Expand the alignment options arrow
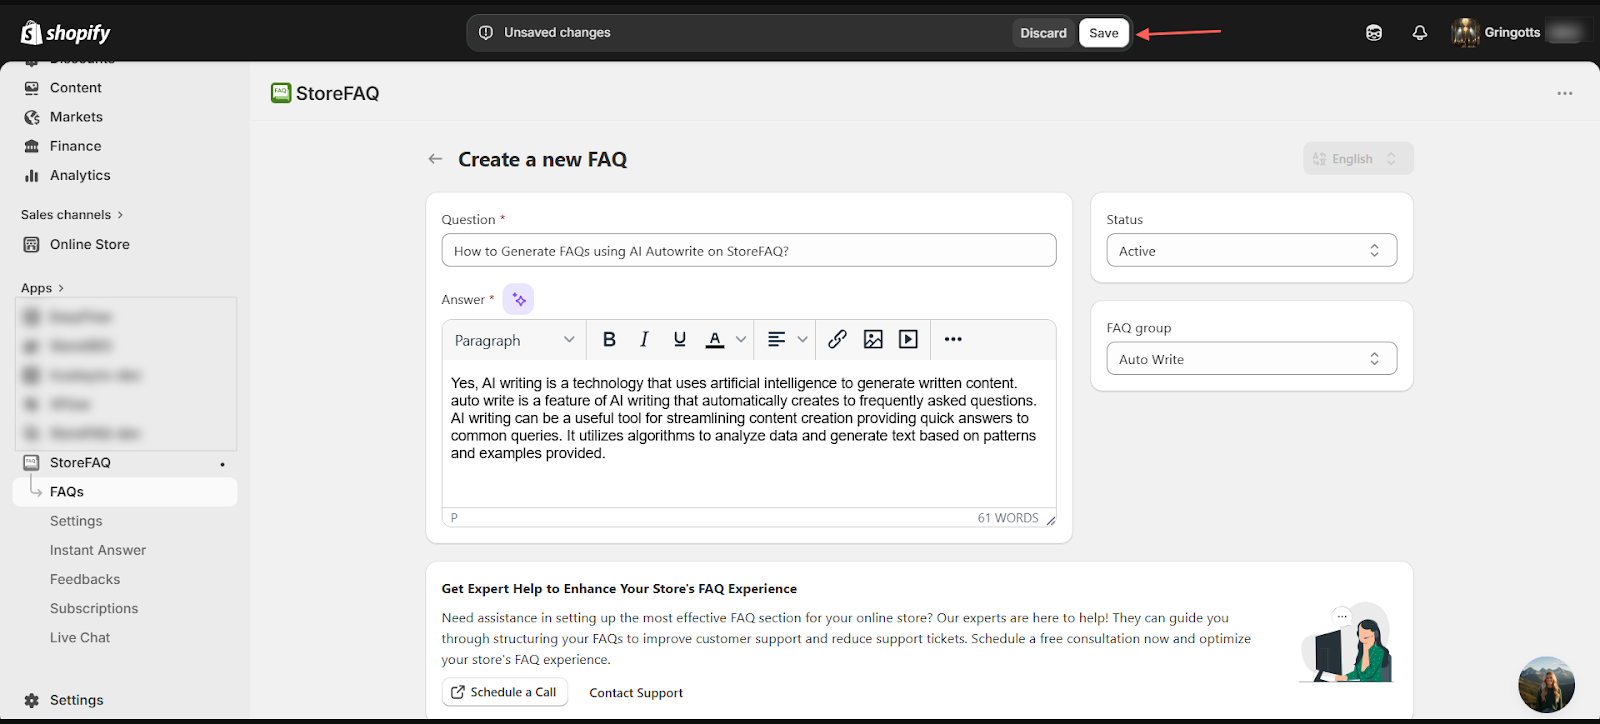This screenshot has height=724, width=1600. (x=802, y=340)
